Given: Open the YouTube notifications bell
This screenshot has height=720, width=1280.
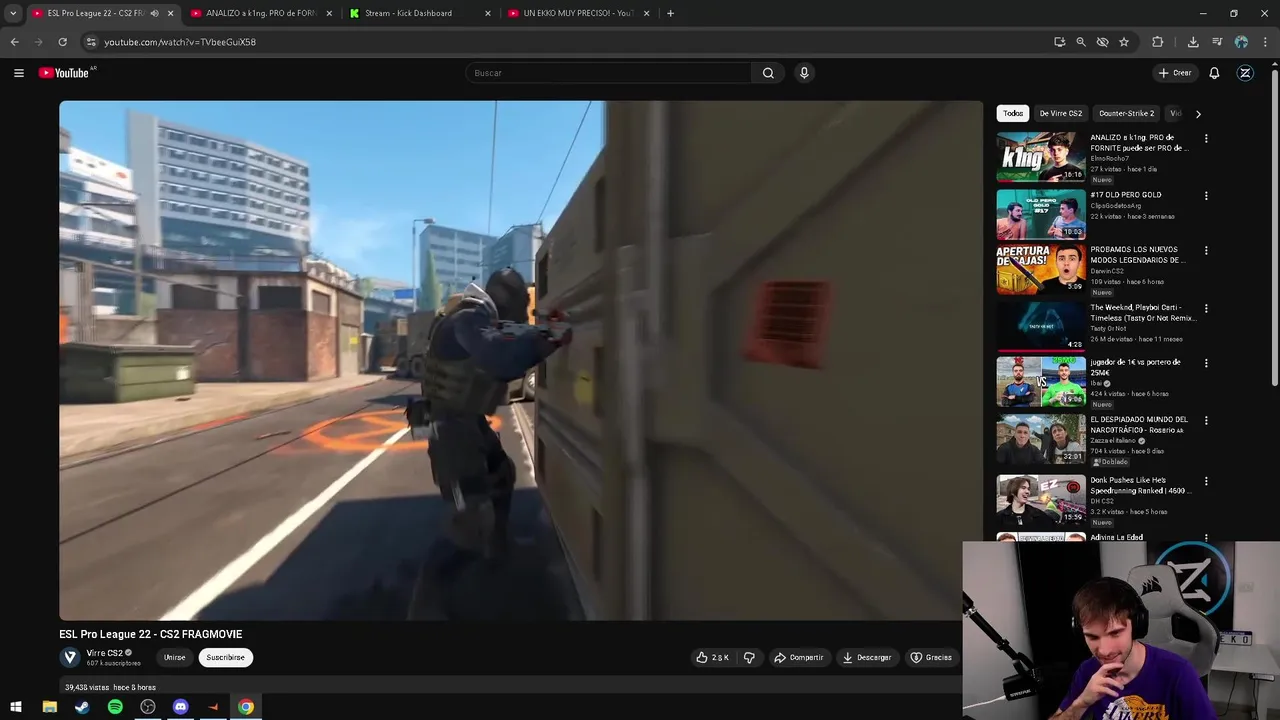Looking at the screenshot, I should [x=1214, y=73].
